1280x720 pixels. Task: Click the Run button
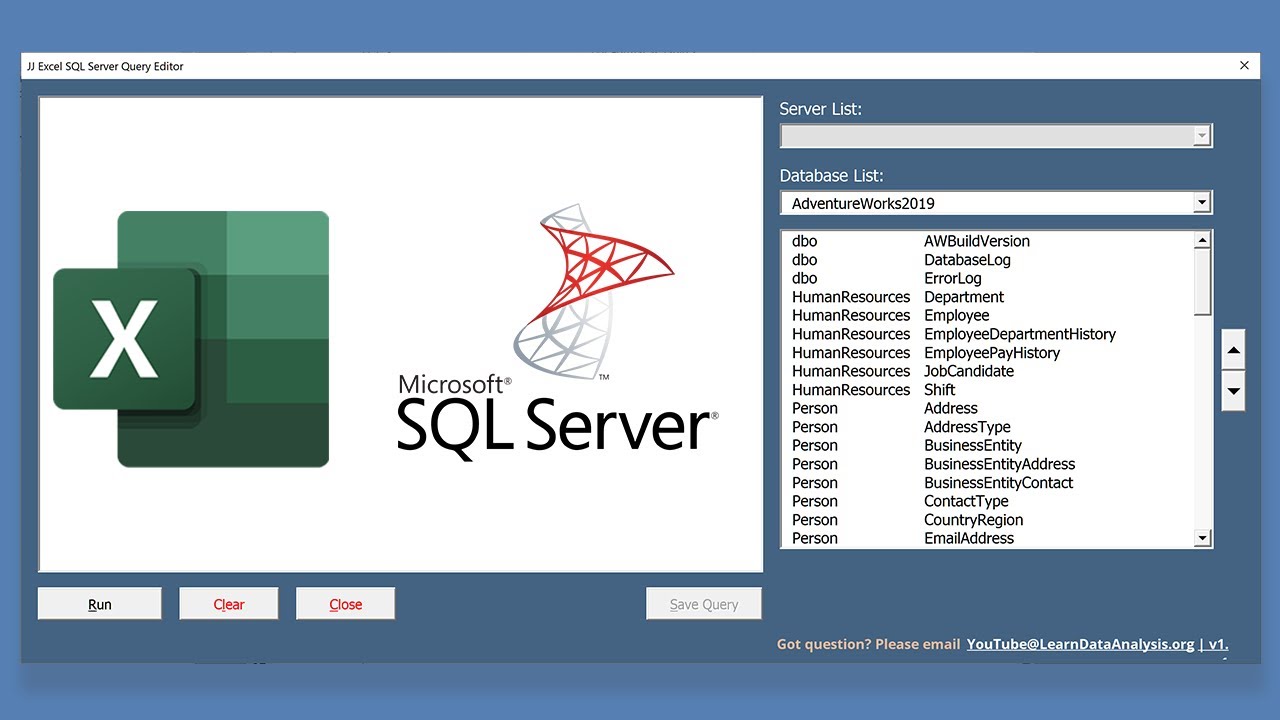(x=100, y=604)
